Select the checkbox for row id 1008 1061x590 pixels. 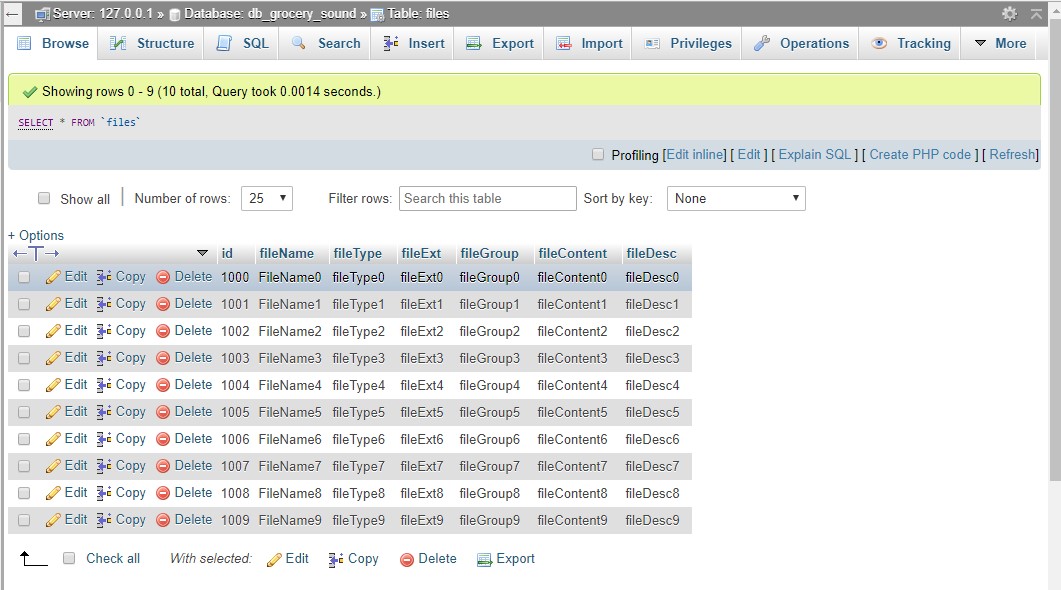(24, 493)
